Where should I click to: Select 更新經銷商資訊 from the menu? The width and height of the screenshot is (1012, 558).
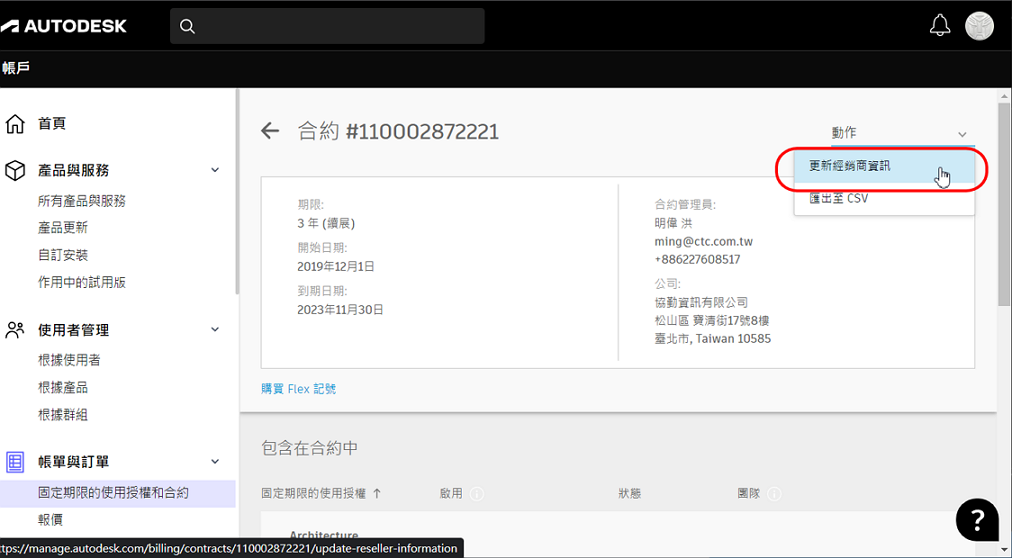click(x=884, y=166)
